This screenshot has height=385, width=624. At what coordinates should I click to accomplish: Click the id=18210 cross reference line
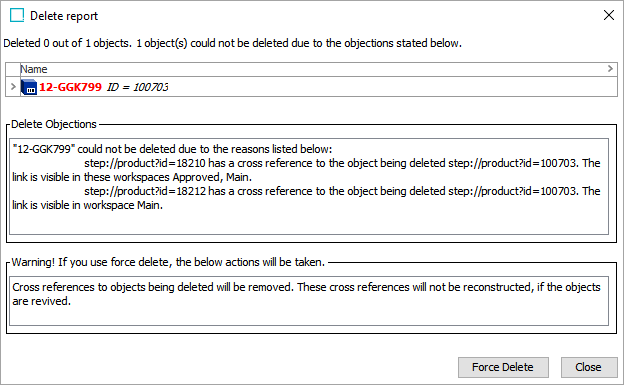point(306,170)
